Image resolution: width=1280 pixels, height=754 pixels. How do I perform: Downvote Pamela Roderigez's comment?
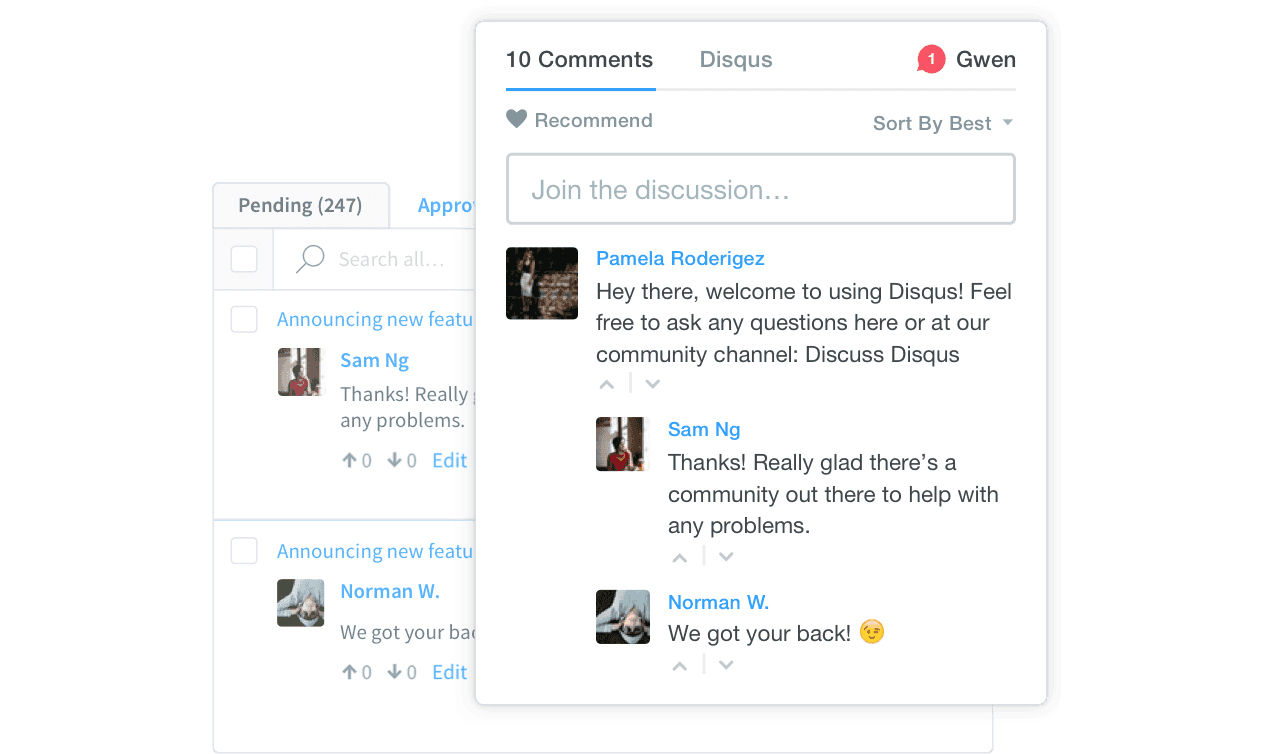[x=653, y=384]
